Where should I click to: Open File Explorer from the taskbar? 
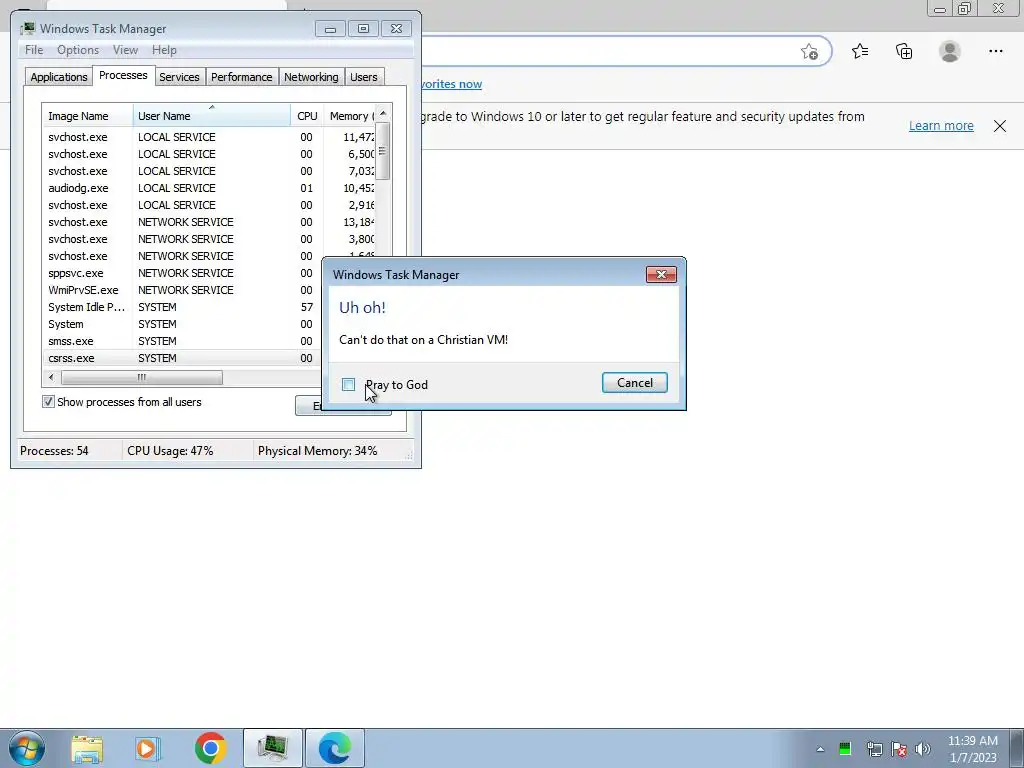[87, 748]
